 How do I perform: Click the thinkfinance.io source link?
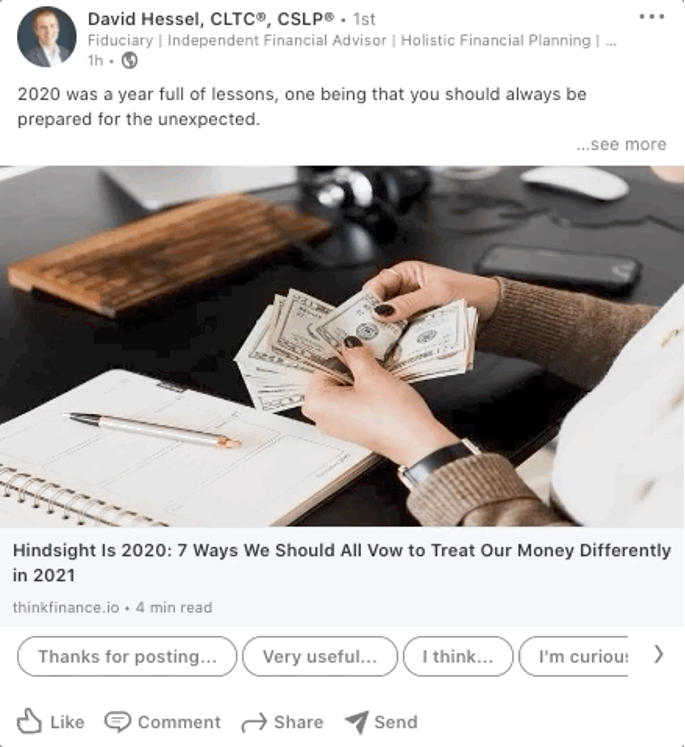66,607
